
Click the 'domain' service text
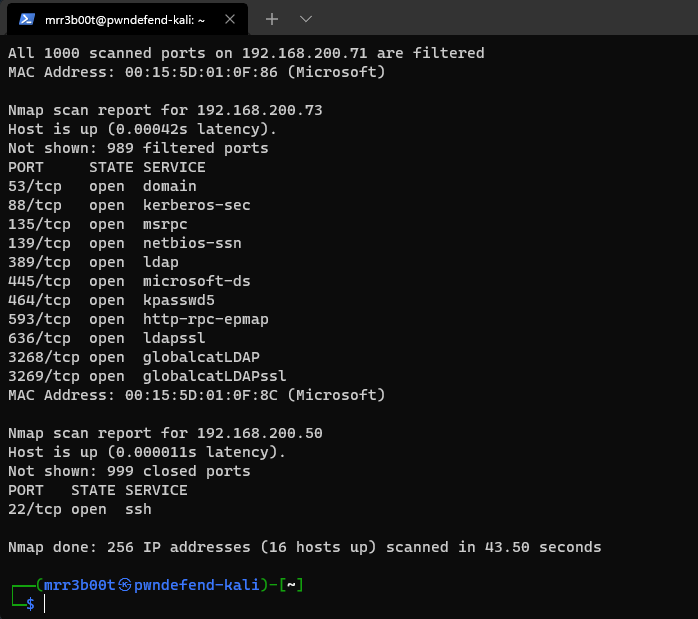[x=169, y=186]
